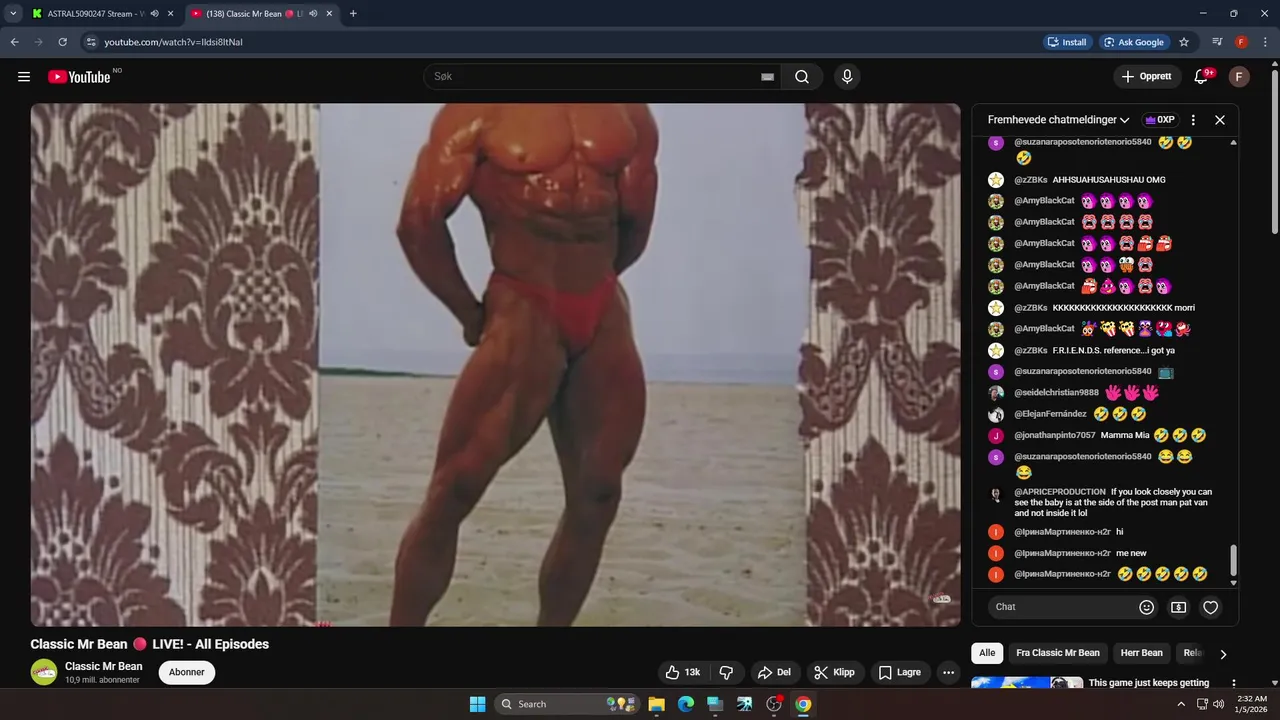Select the Fra Classic Mr Bean chip

coord(1058,653)
